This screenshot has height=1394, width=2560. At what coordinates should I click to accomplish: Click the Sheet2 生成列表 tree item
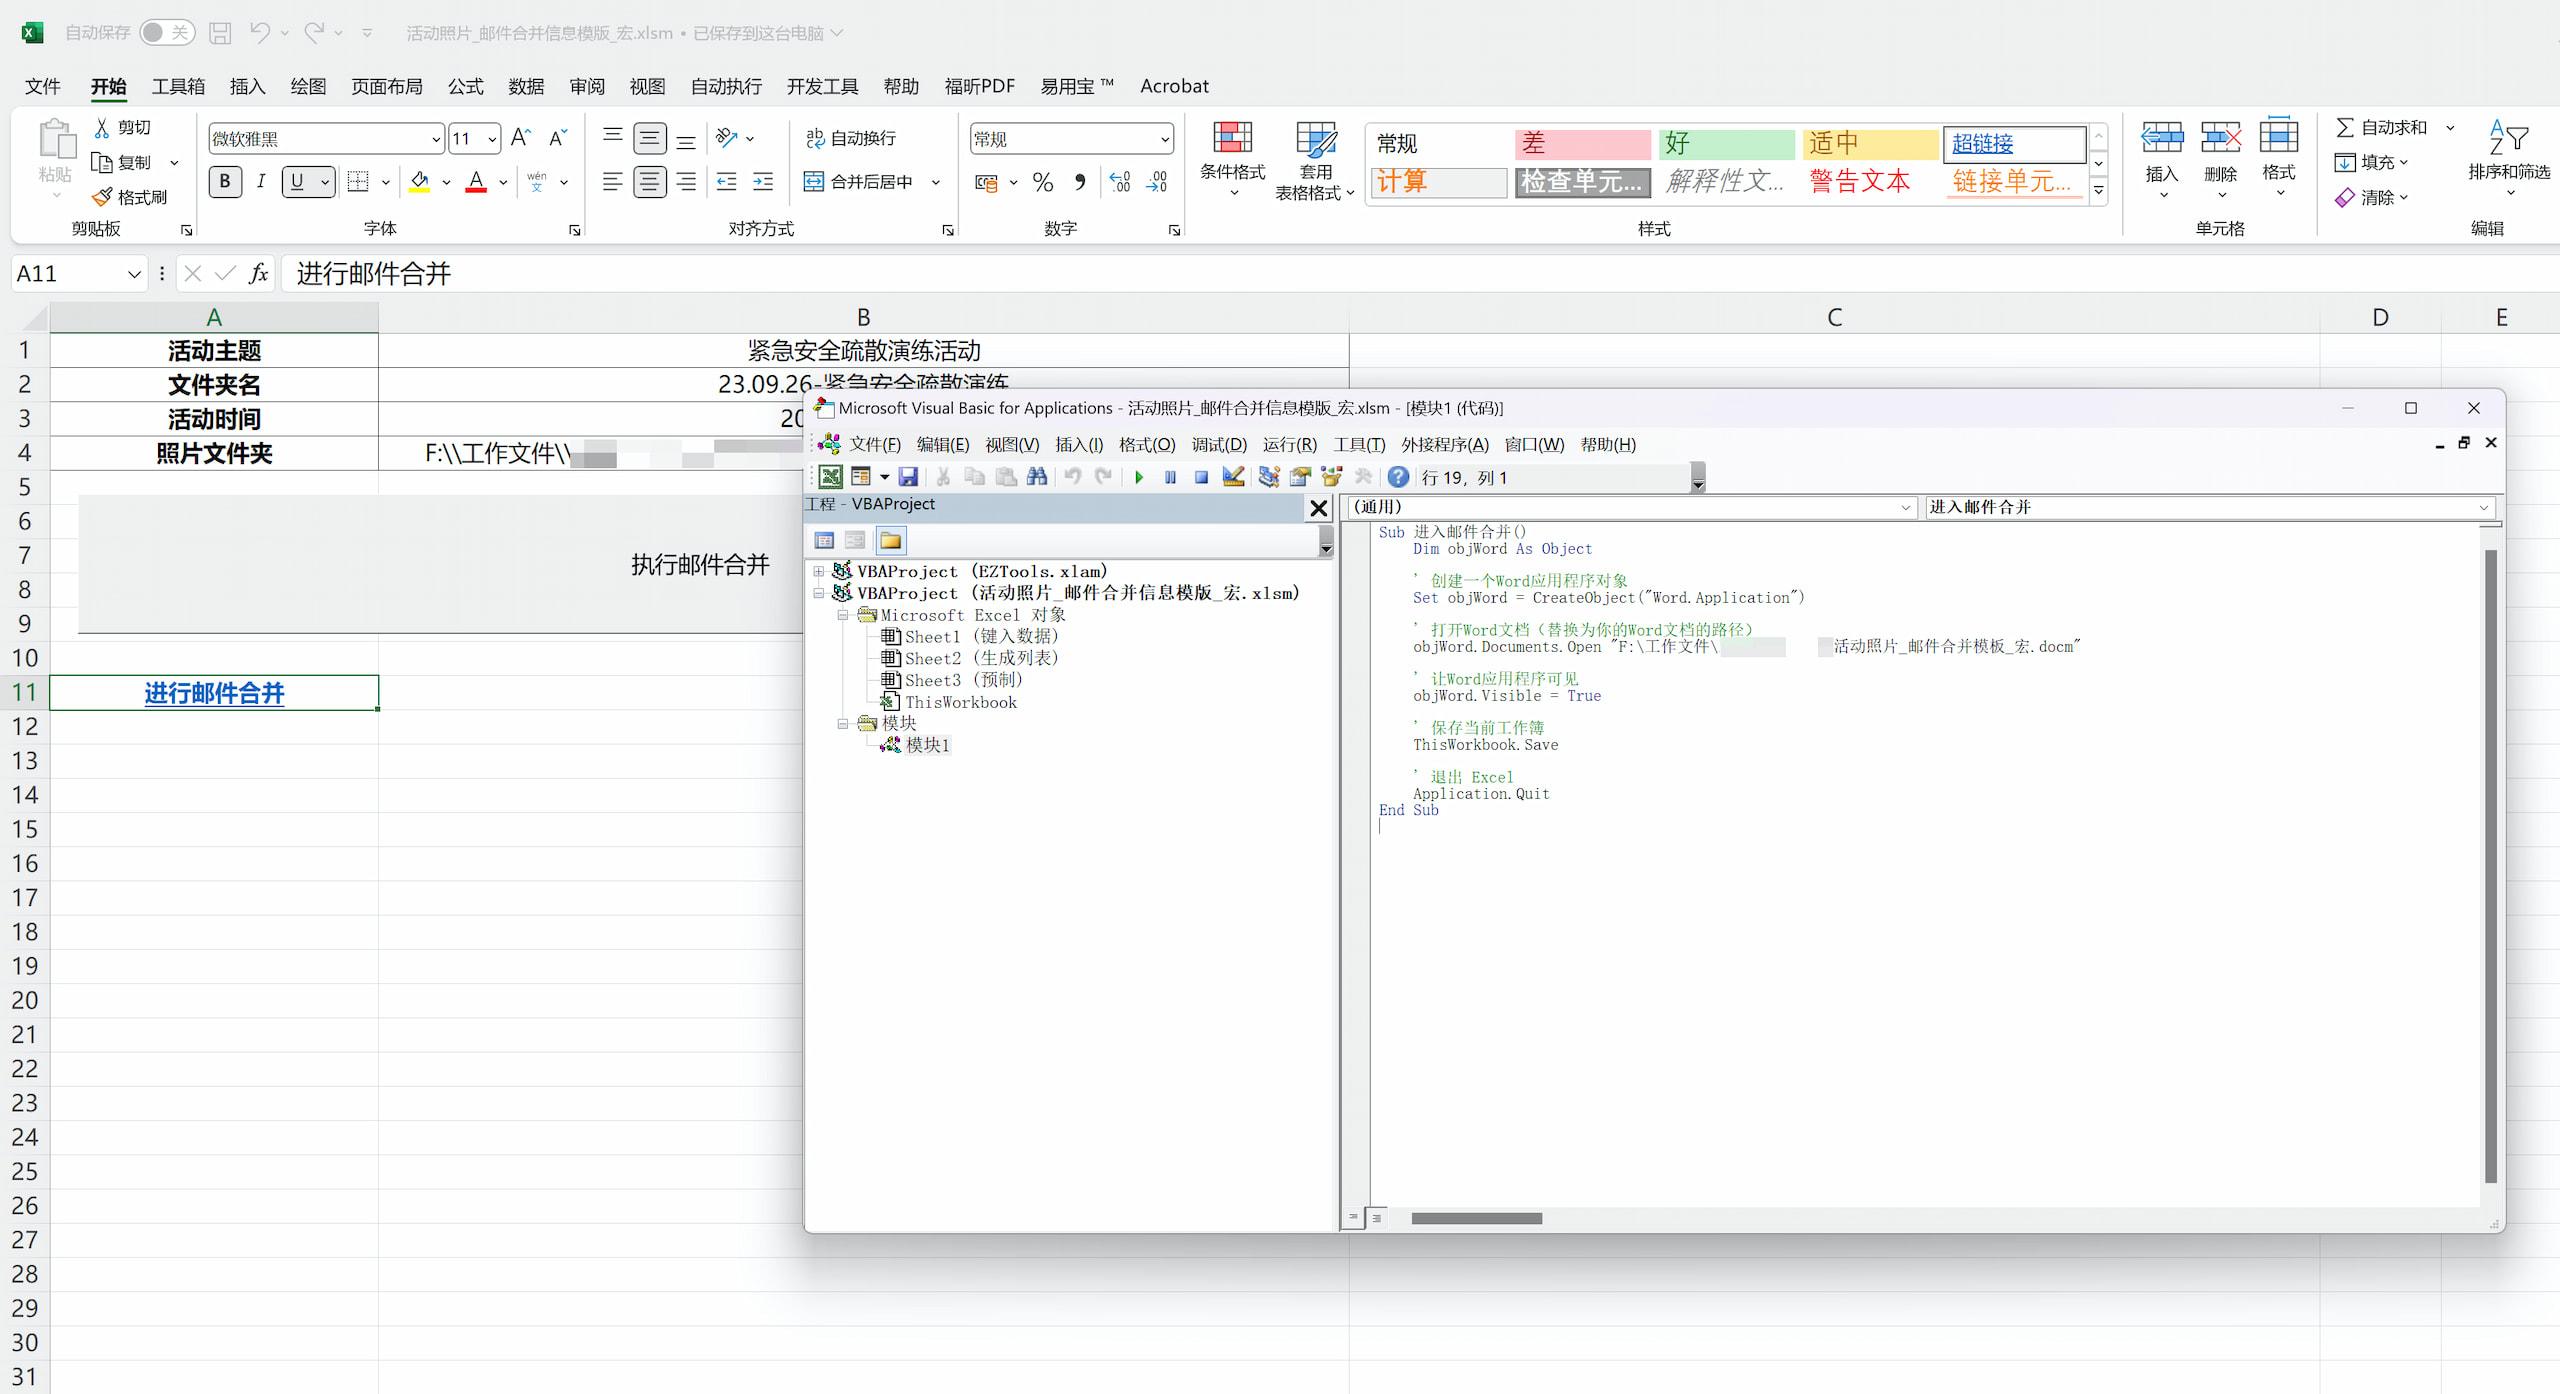tap(978, 658)
